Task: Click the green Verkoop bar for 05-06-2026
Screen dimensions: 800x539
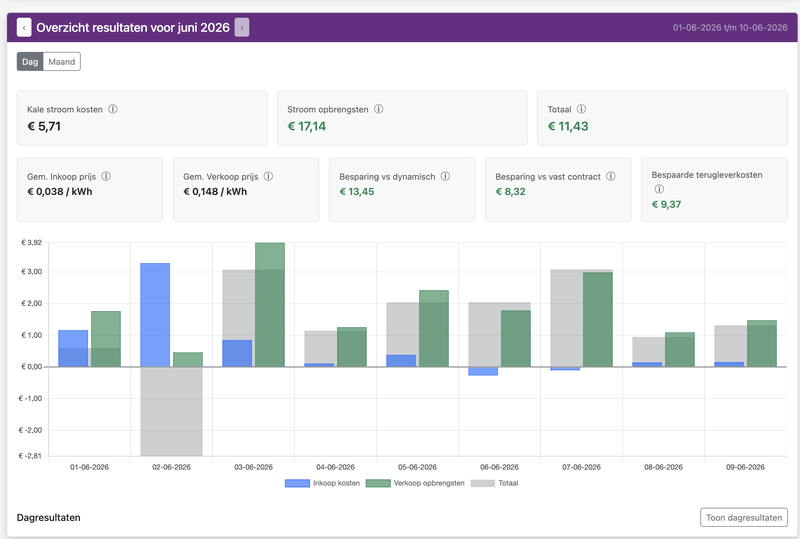Action: 434,329
